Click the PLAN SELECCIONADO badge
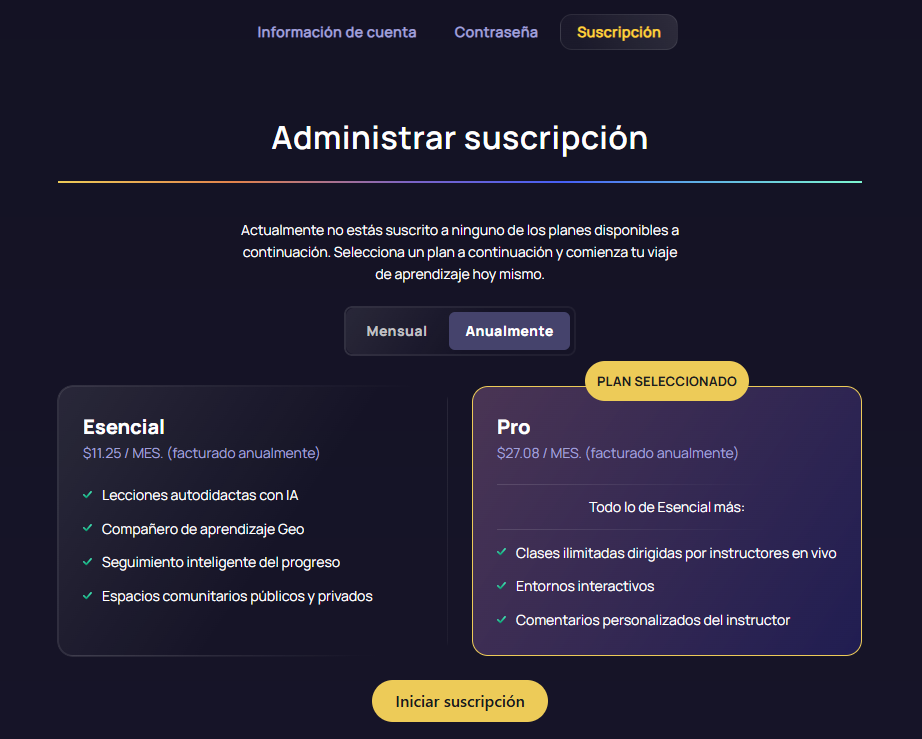Image resolution: width=922 pixels, height=739 pixels. pyautogui.click(x=666, y=381)
